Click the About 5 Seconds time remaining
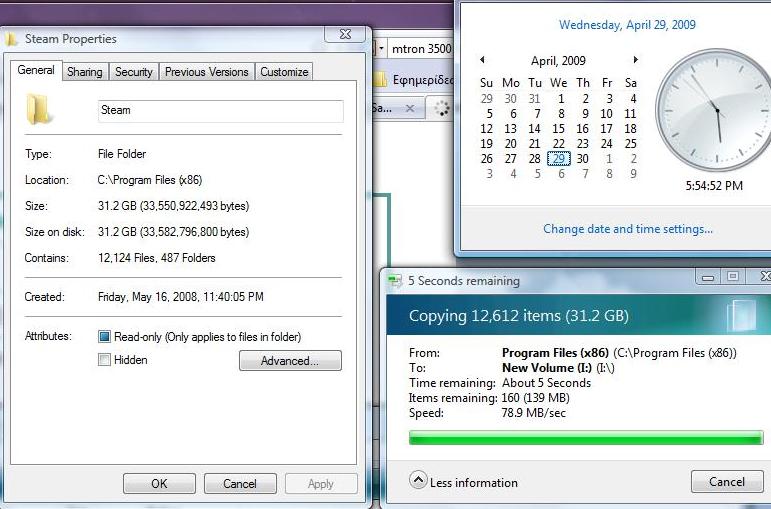771x509 pixels. click(546, 383)
